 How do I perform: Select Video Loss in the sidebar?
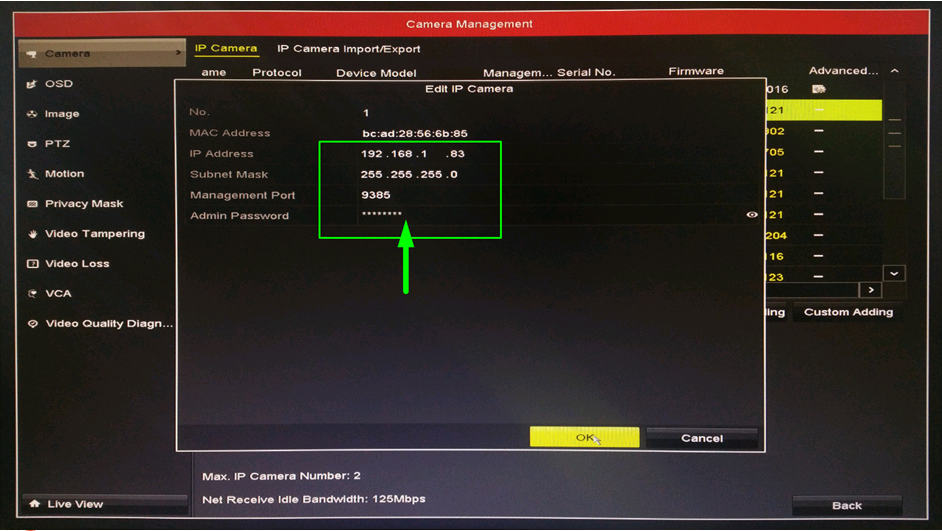point(77,264)
